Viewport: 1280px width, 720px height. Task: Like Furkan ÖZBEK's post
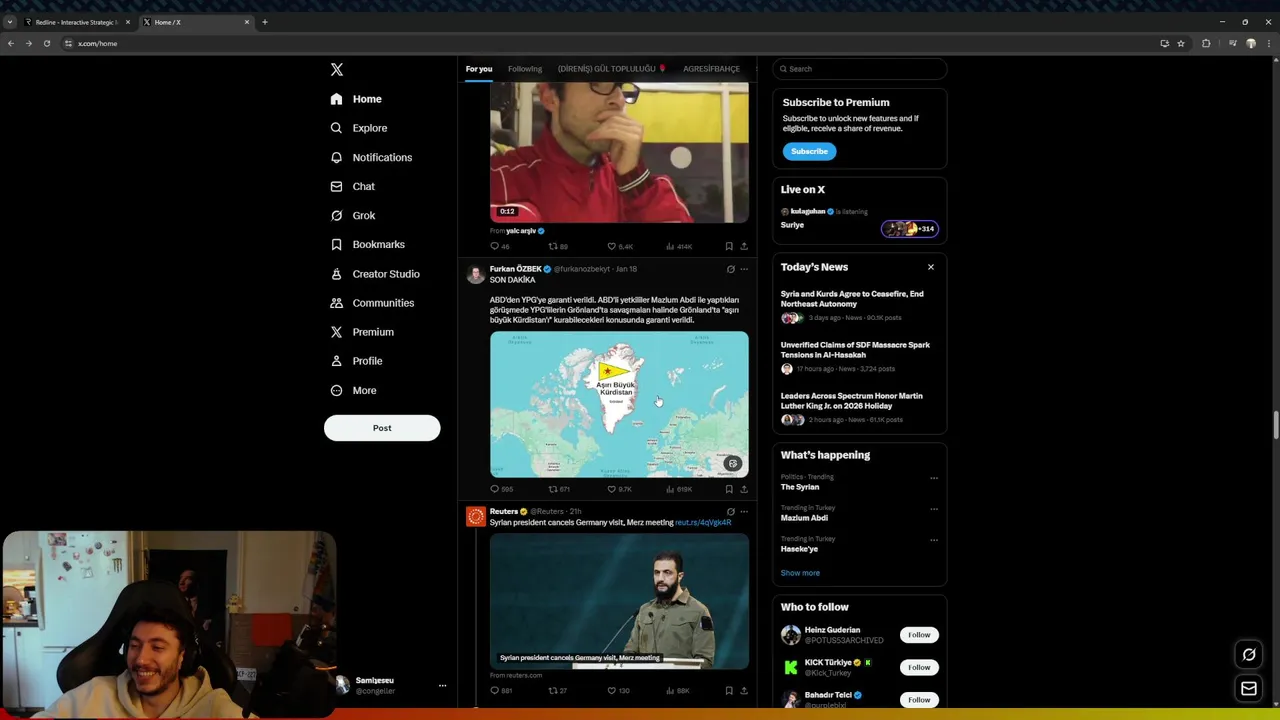[620, 489]
